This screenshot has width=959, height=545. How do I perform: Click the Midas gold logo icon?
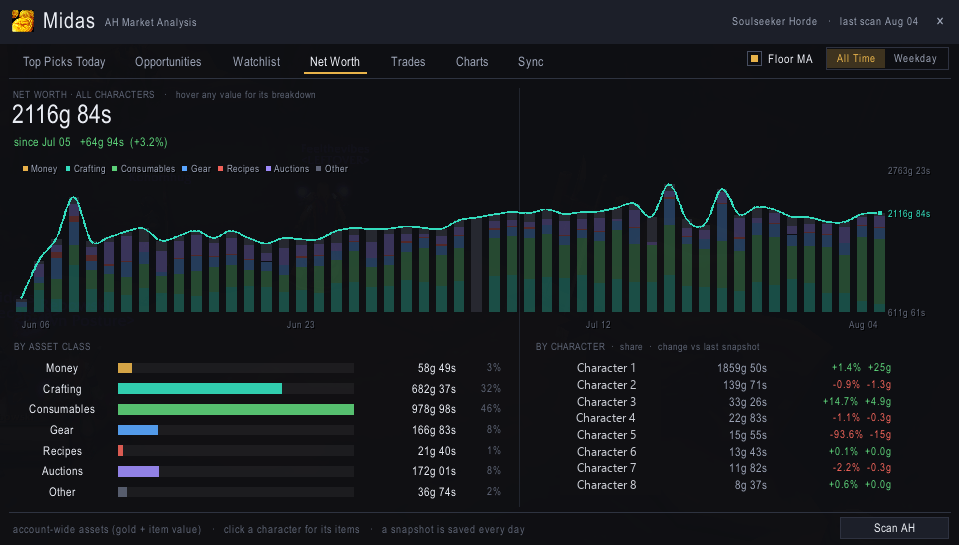click(x=23, y=21)
